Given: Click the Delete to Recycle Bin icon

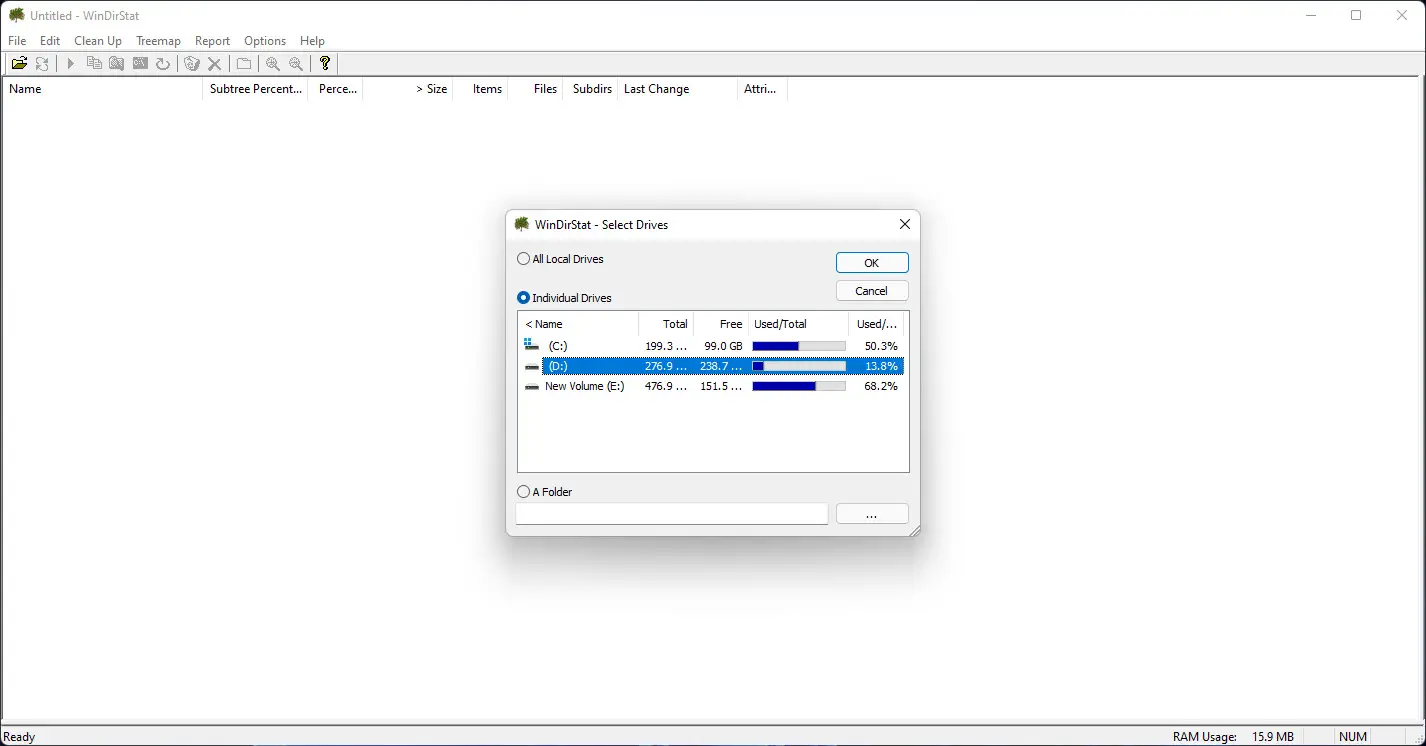Looking at the screenshot, I should (192, 64).
